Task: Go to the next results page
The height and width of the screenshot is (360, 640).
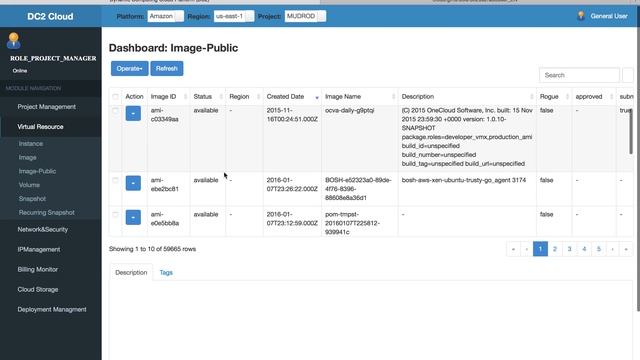Action: (x=613, y=249)
